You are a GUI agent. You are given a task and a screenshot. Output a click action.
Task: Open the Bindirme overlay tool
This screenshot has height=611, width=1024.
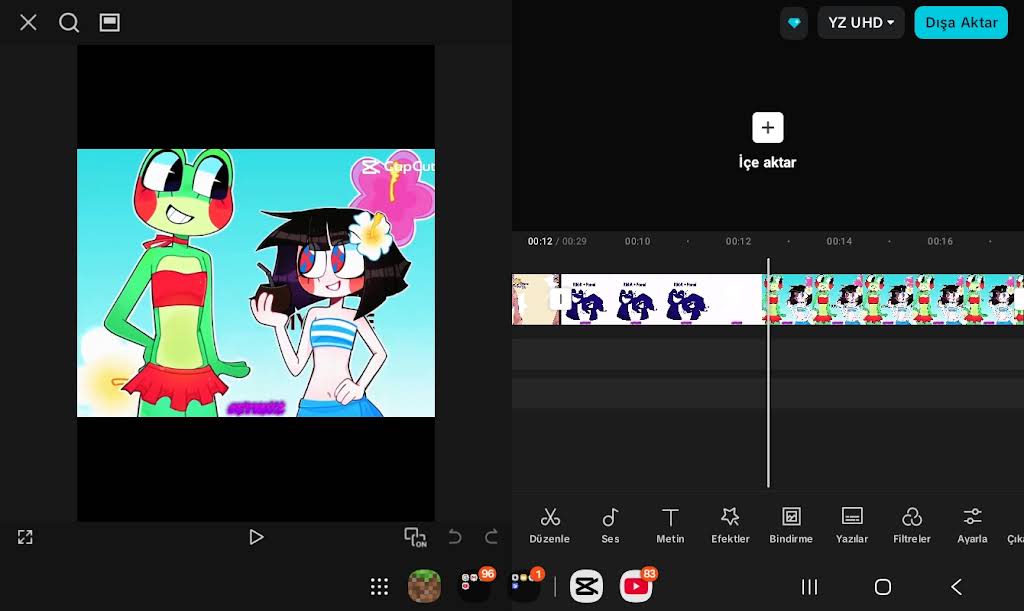click(x=791, y=525)
